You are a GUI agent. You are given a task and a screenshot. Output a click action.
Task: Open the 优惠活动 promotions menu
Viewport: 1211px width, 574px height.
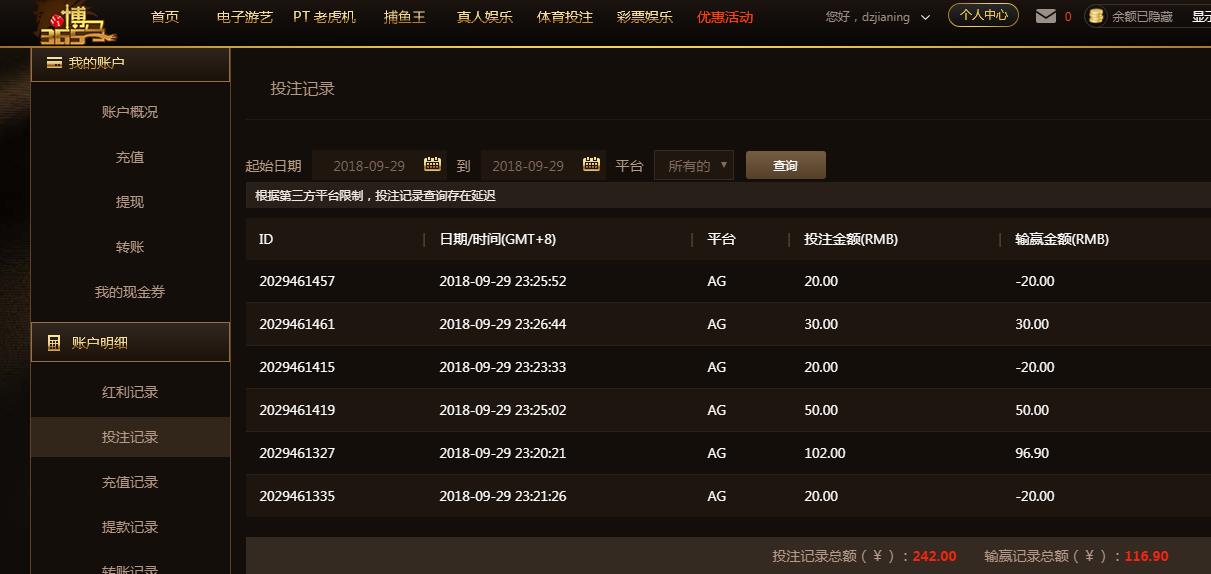(x=725, y=17)
